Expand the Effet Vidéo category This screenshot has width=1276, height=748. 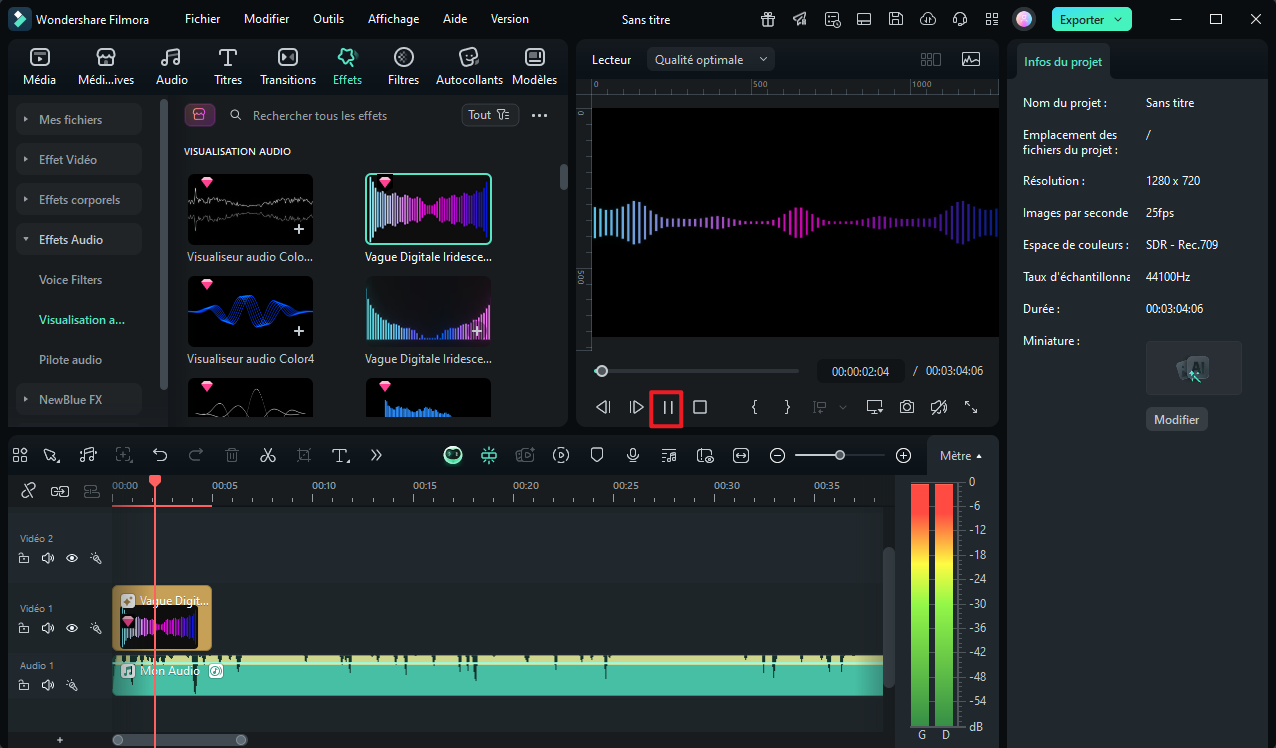point(79,160)
